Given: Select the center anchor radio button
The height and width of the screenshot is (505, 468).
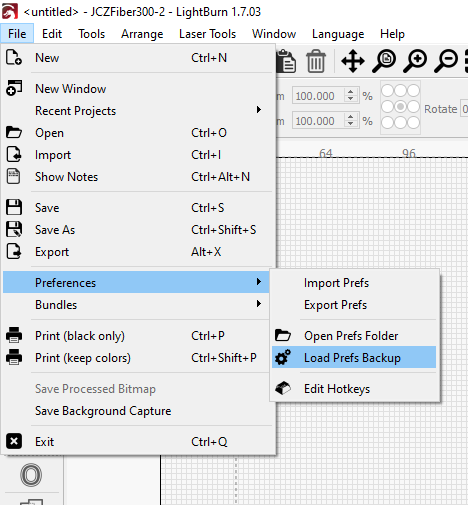Looking at the screenshot, I should (400, 107).
